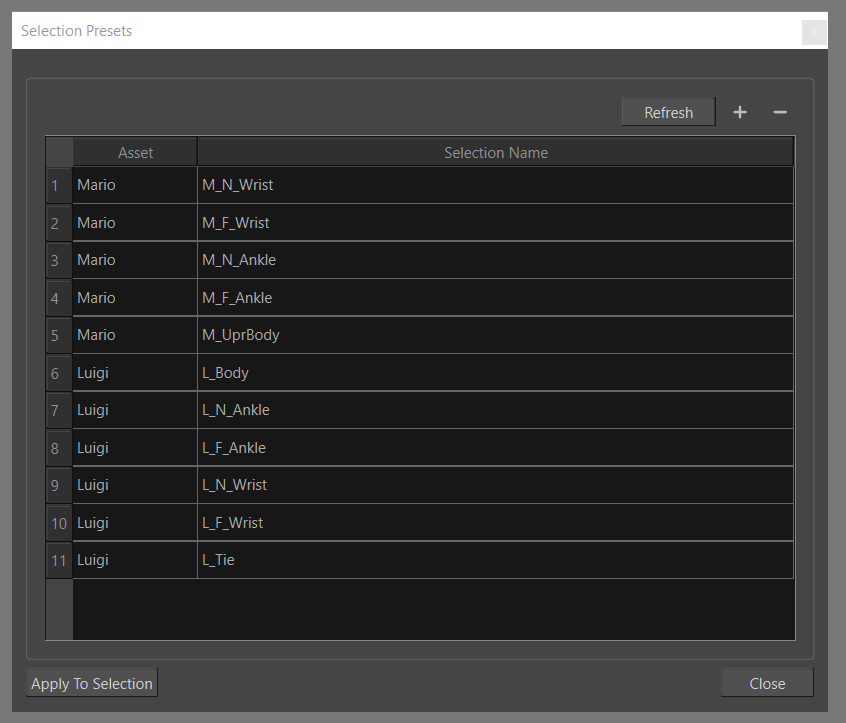Select the M_N_Wrist preset row
Screen dimensions: 846x723
pyautogui.click(x=400, y=185)
